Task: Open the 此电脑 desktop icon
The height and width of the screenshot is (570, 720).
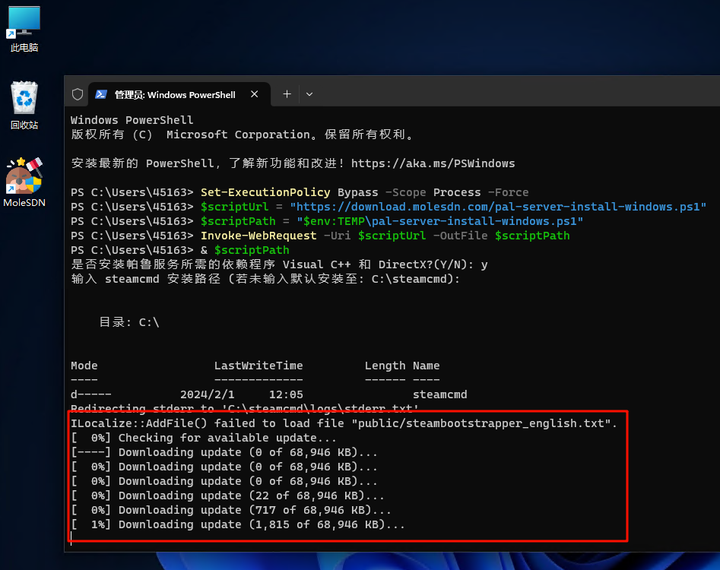Action: (x=24, y=28)
